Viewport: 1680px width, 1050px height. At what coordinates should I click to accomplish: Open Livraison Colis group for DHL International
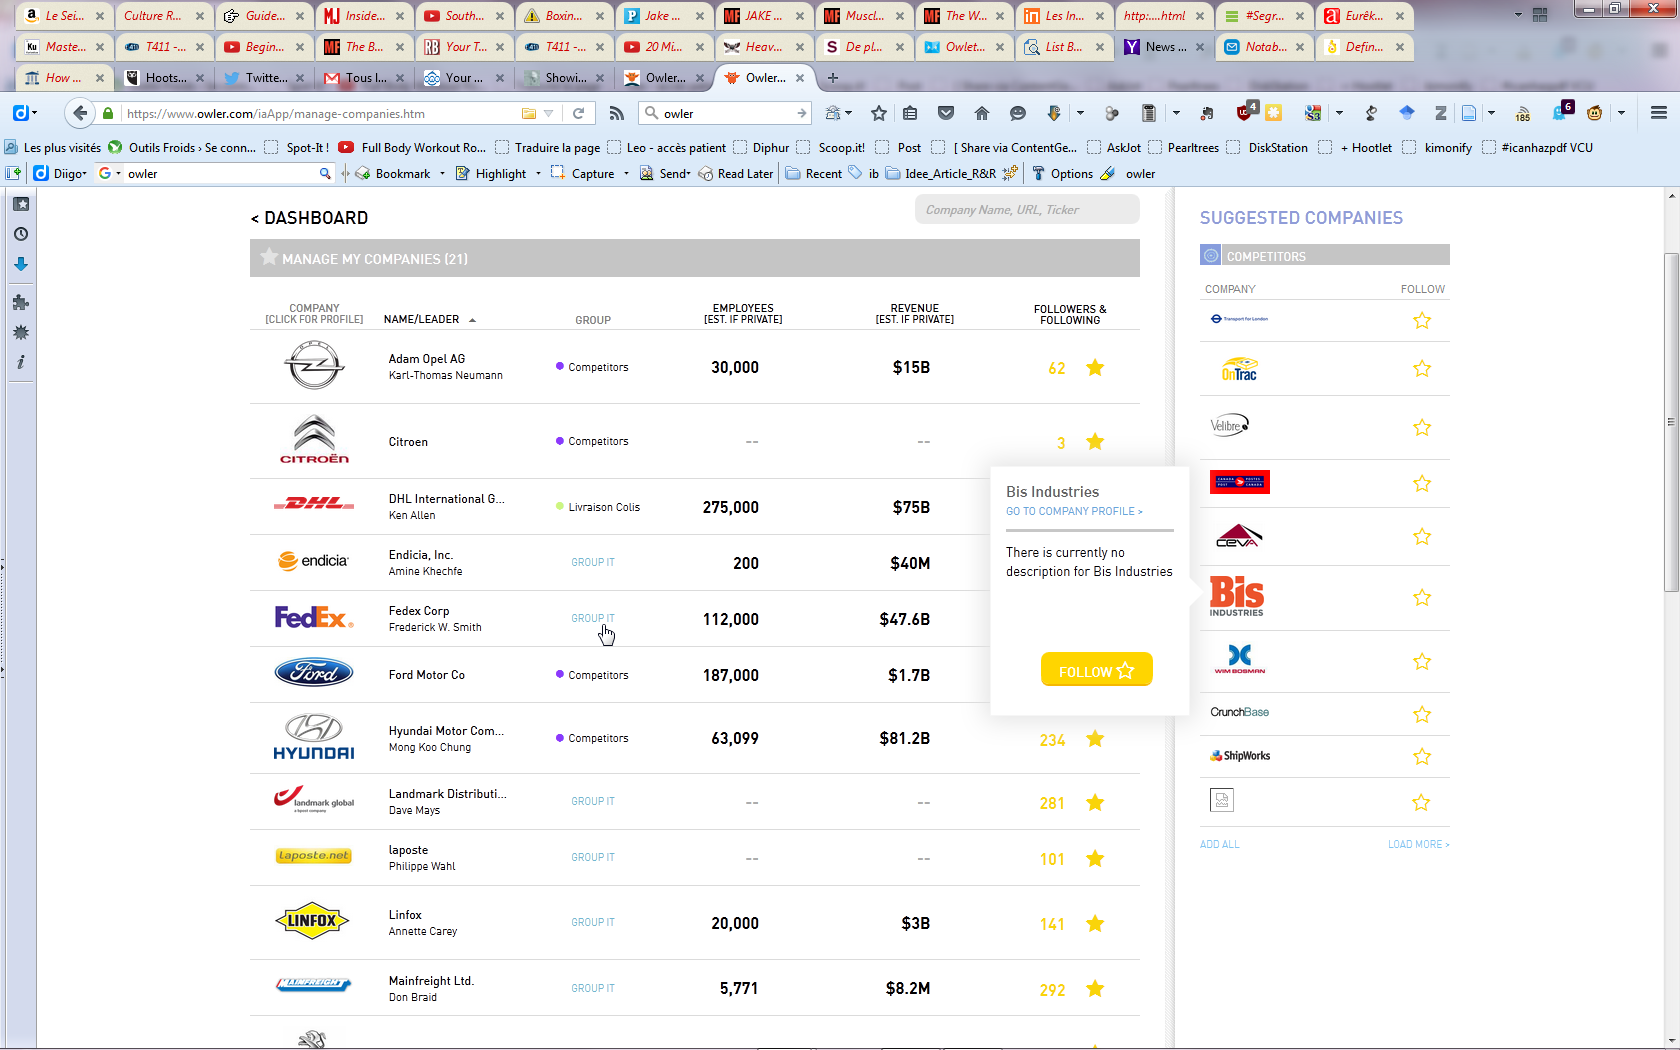598,507
